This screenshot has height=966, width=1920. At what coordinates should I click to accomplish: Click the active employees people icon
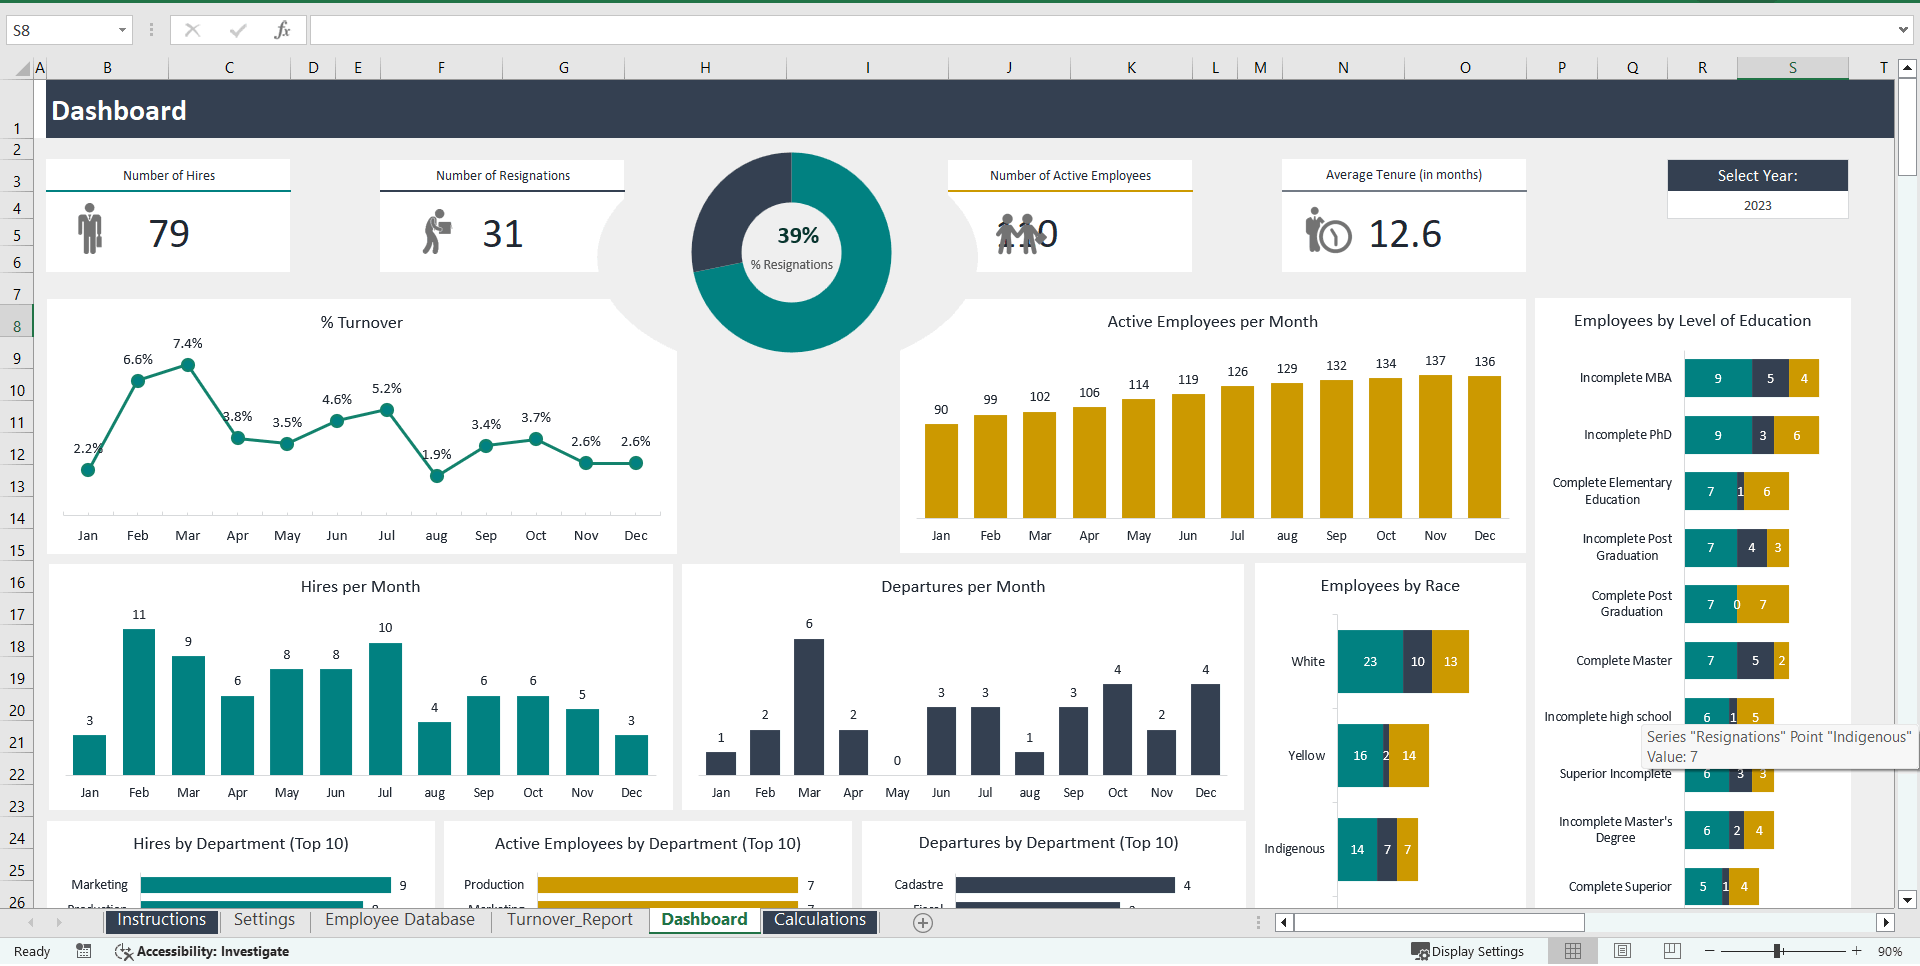pyautogui.click(x=1019, y=234)
